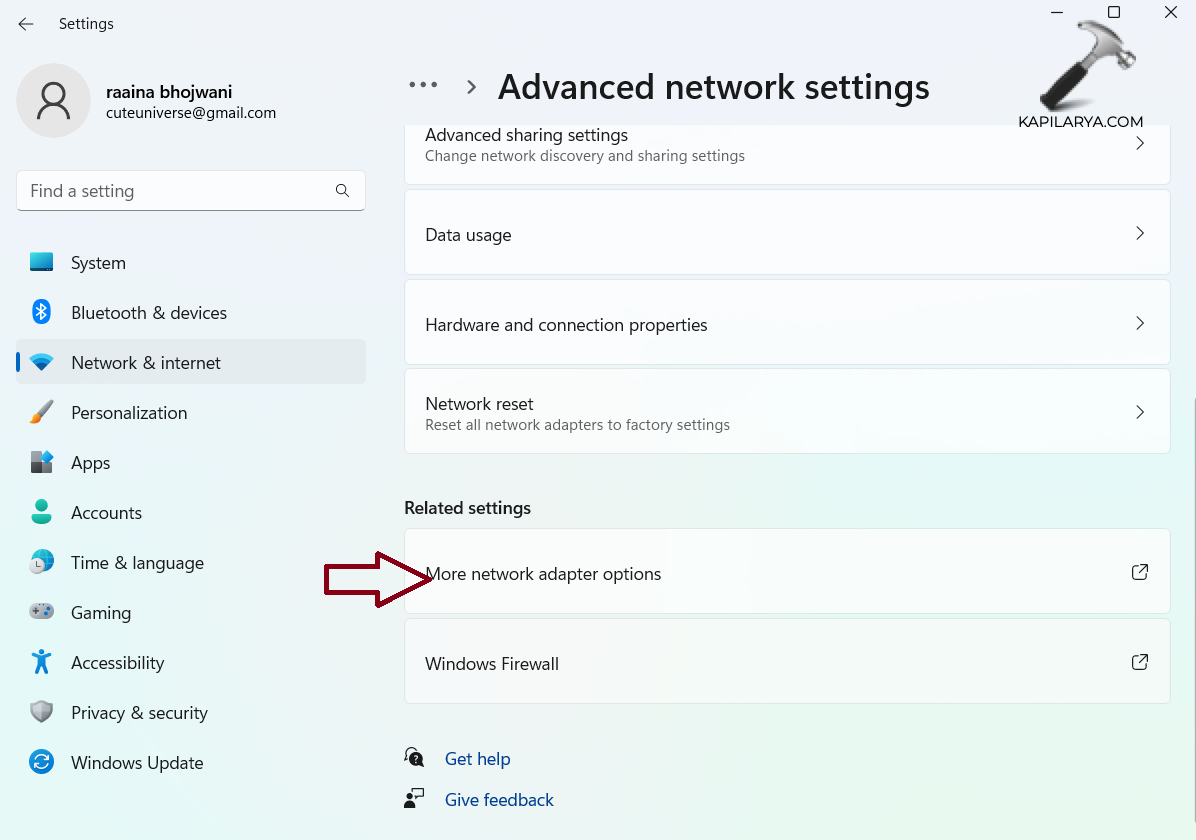The height and width of the screenshot is (840, 1196).
Task: Open Windows Update from the sidebar
Action: (137, 762)
